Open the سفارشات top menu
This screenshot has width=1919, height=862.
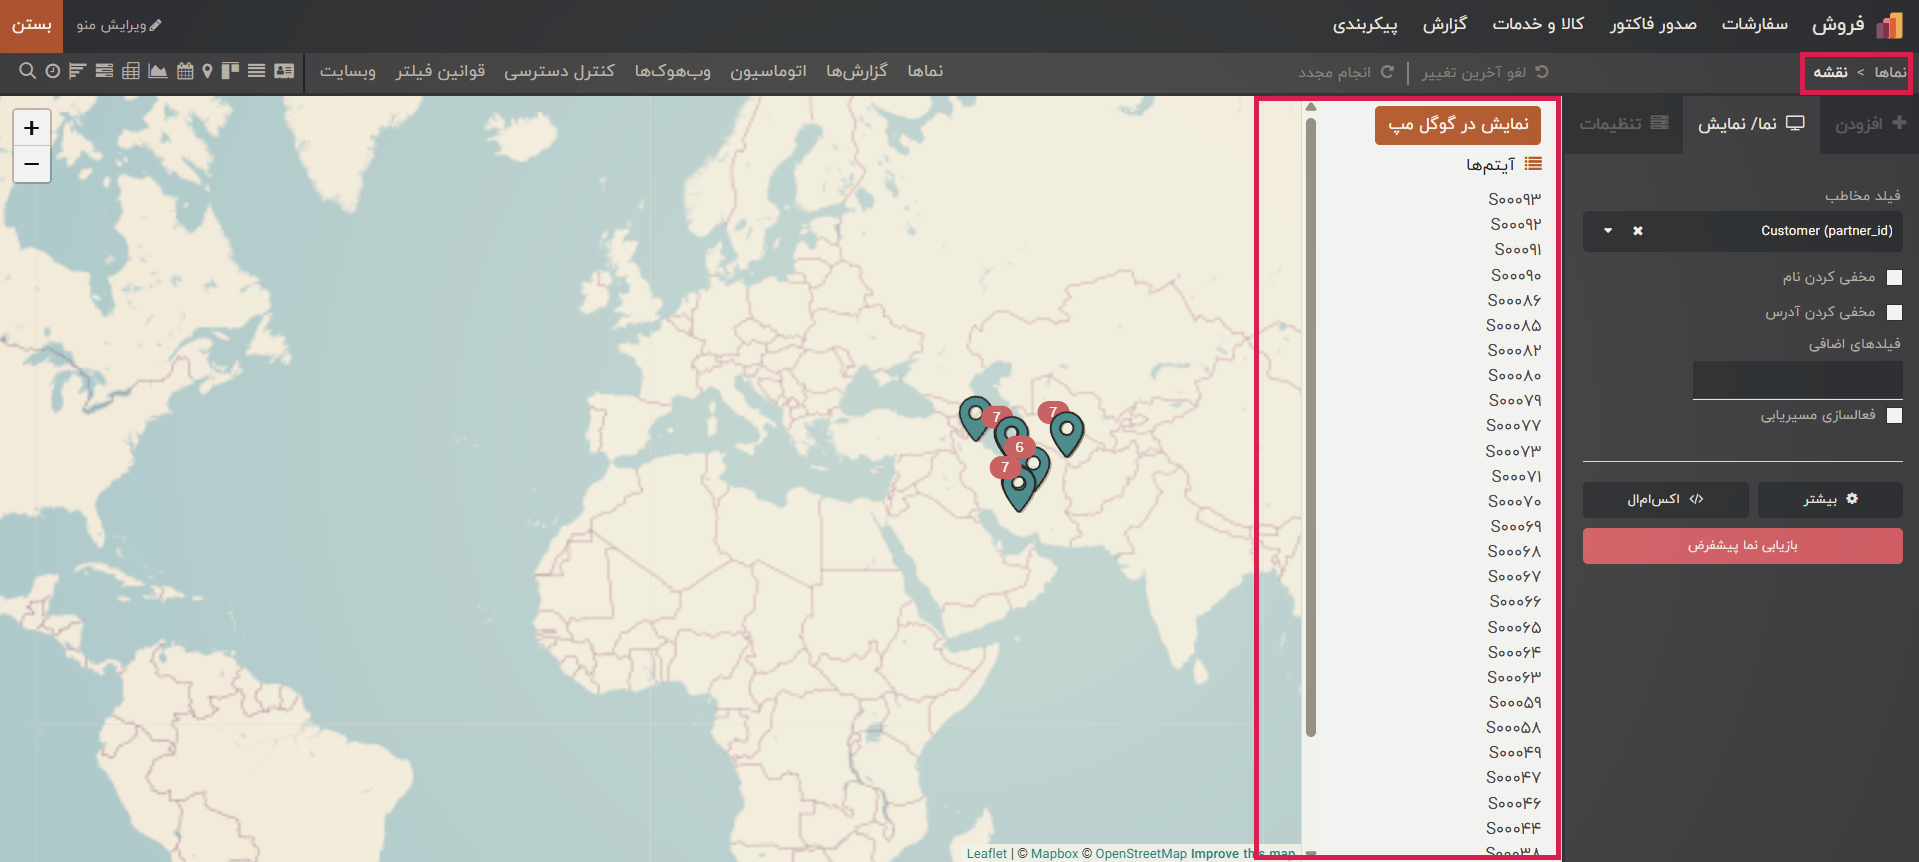point(1754,24)
